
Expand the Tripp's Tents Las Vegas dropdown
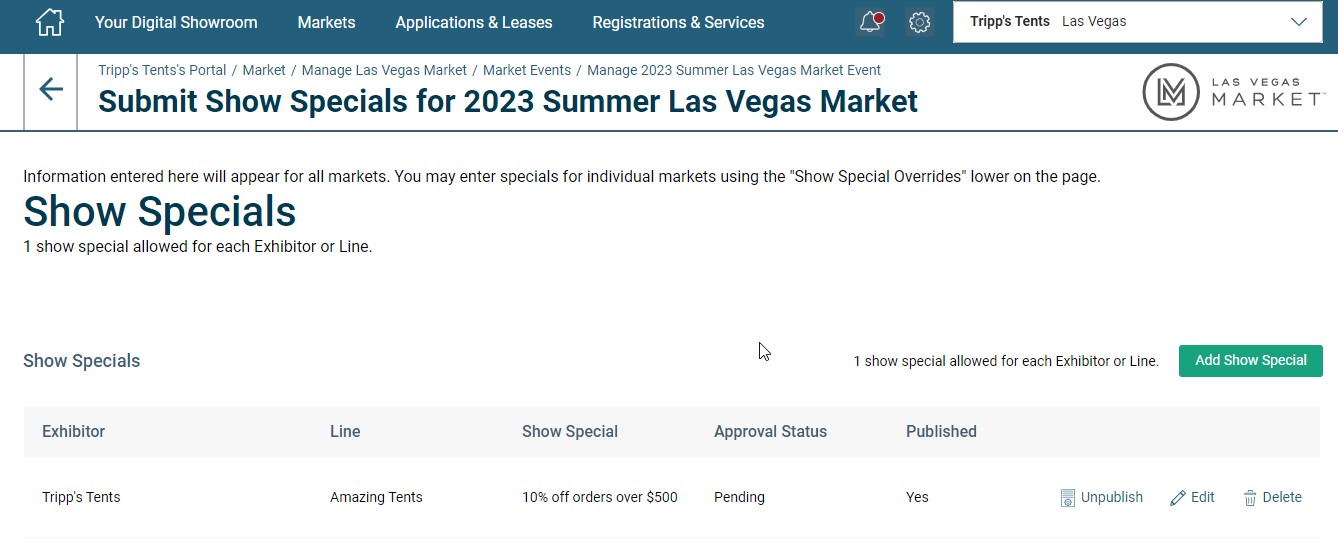1137,22
